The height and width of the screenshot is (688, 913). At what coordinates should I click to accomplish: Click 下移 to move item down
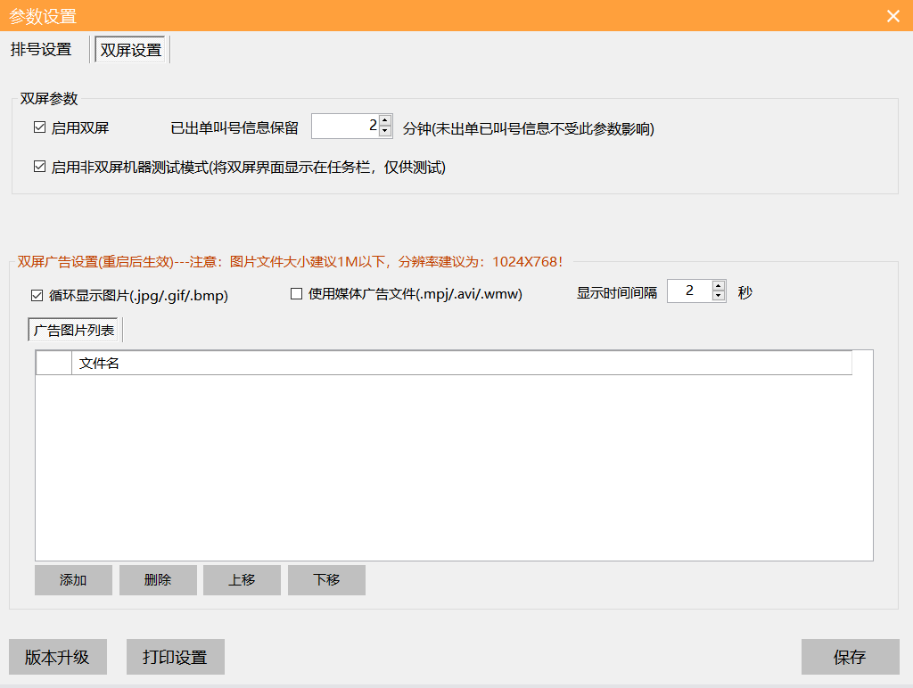(326, 580)
